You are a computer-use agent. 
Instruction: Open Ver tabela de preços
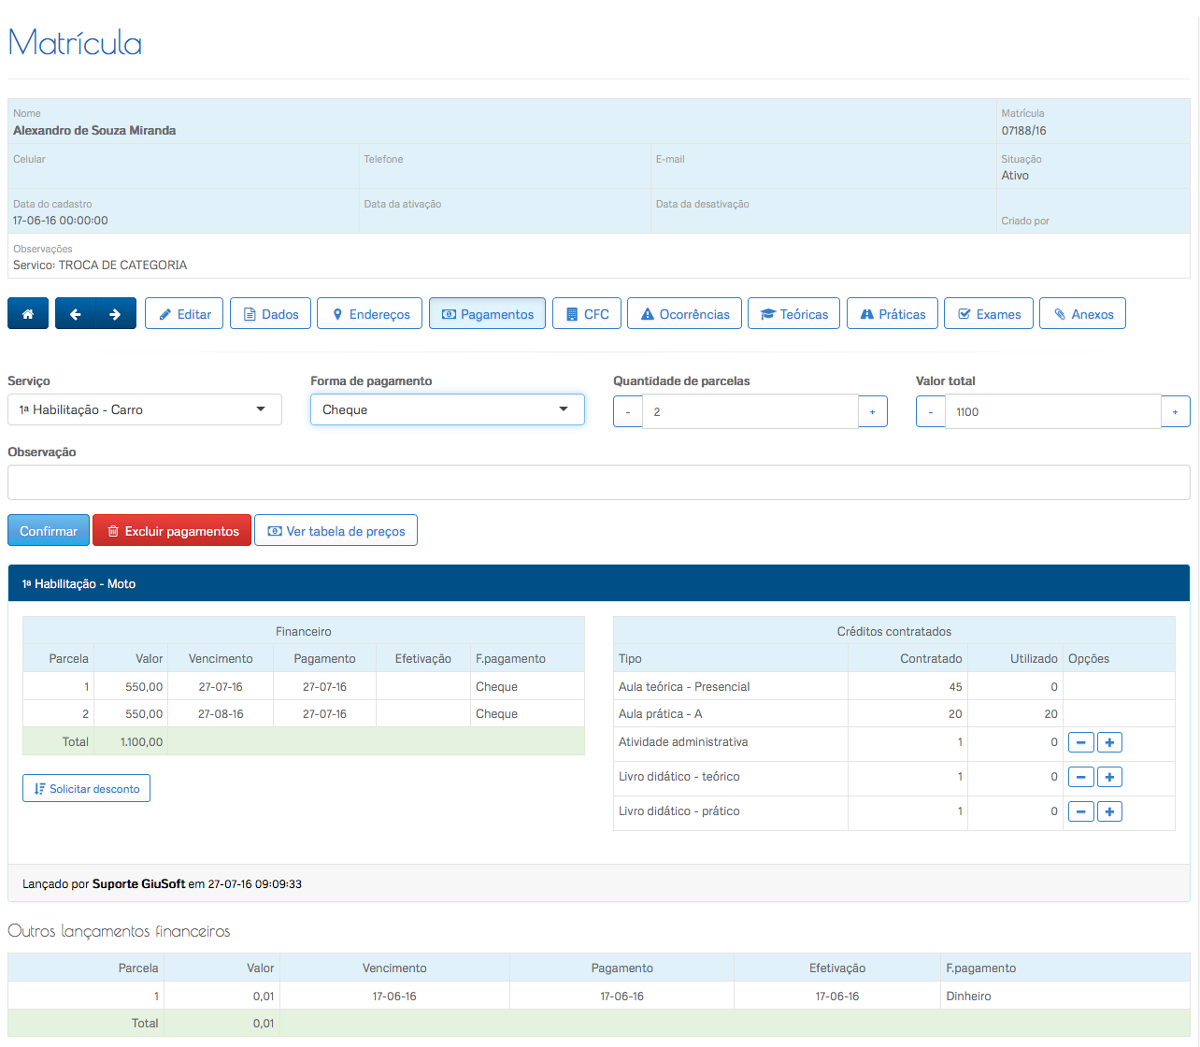click(336, 531)
